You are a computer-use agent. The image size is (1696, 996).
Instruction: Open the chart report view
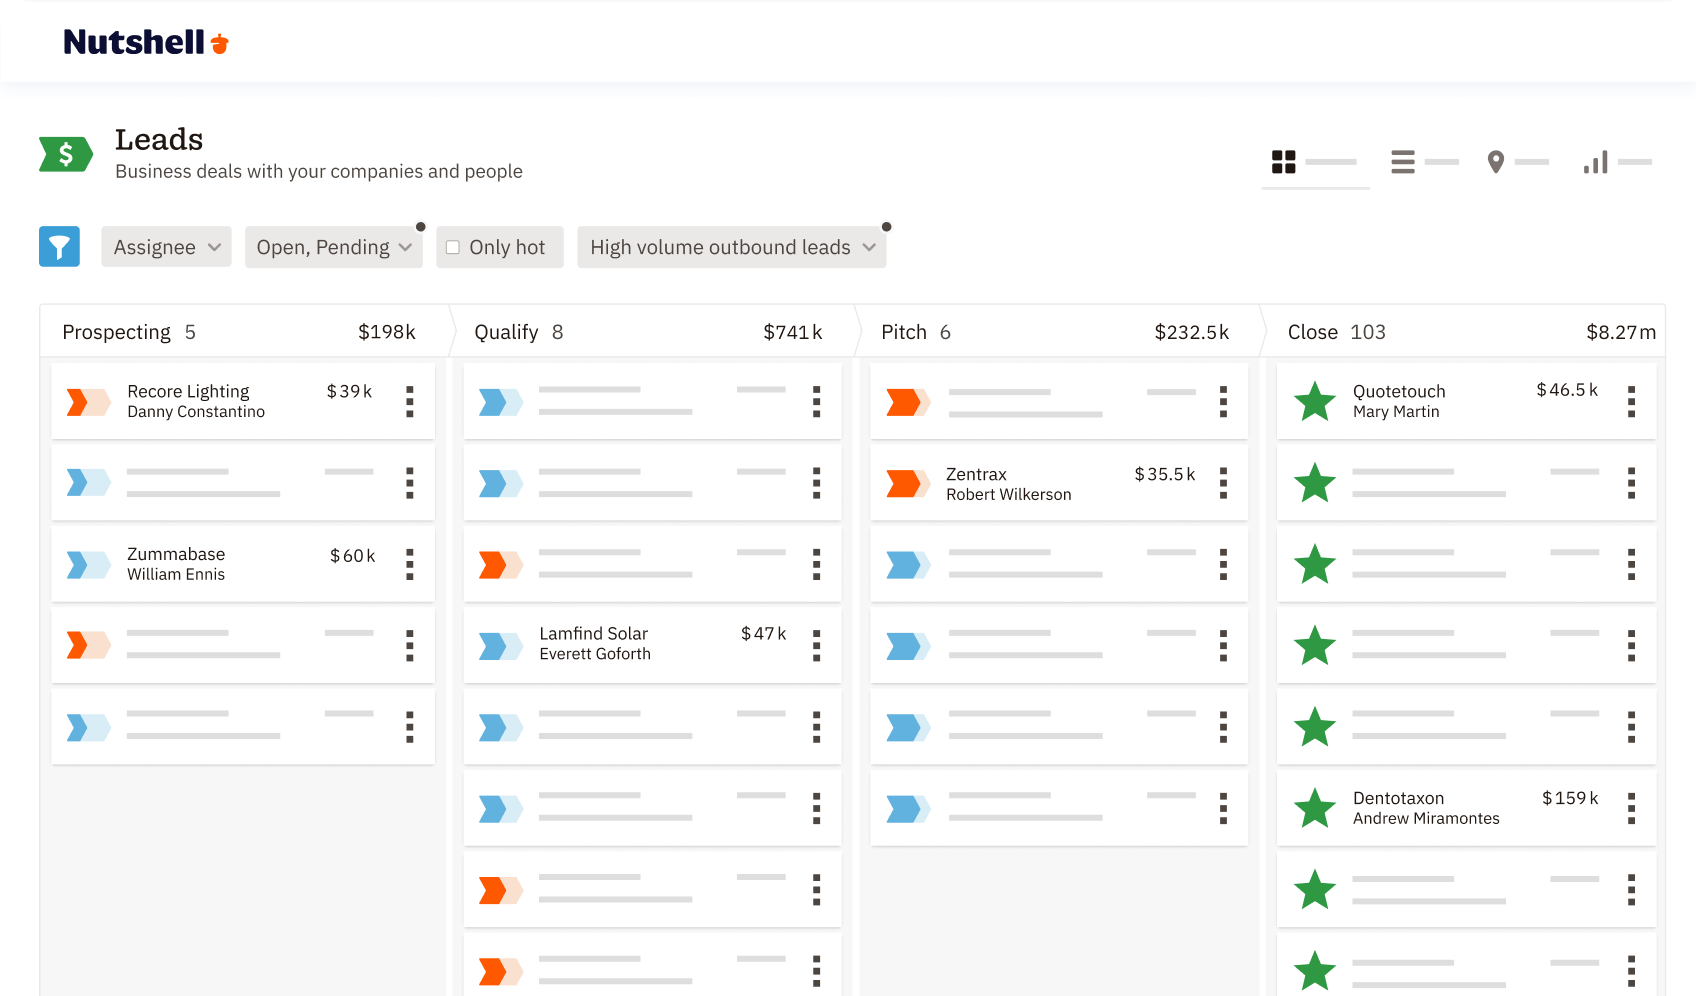pyautogui.click(x=1597, y=161)
